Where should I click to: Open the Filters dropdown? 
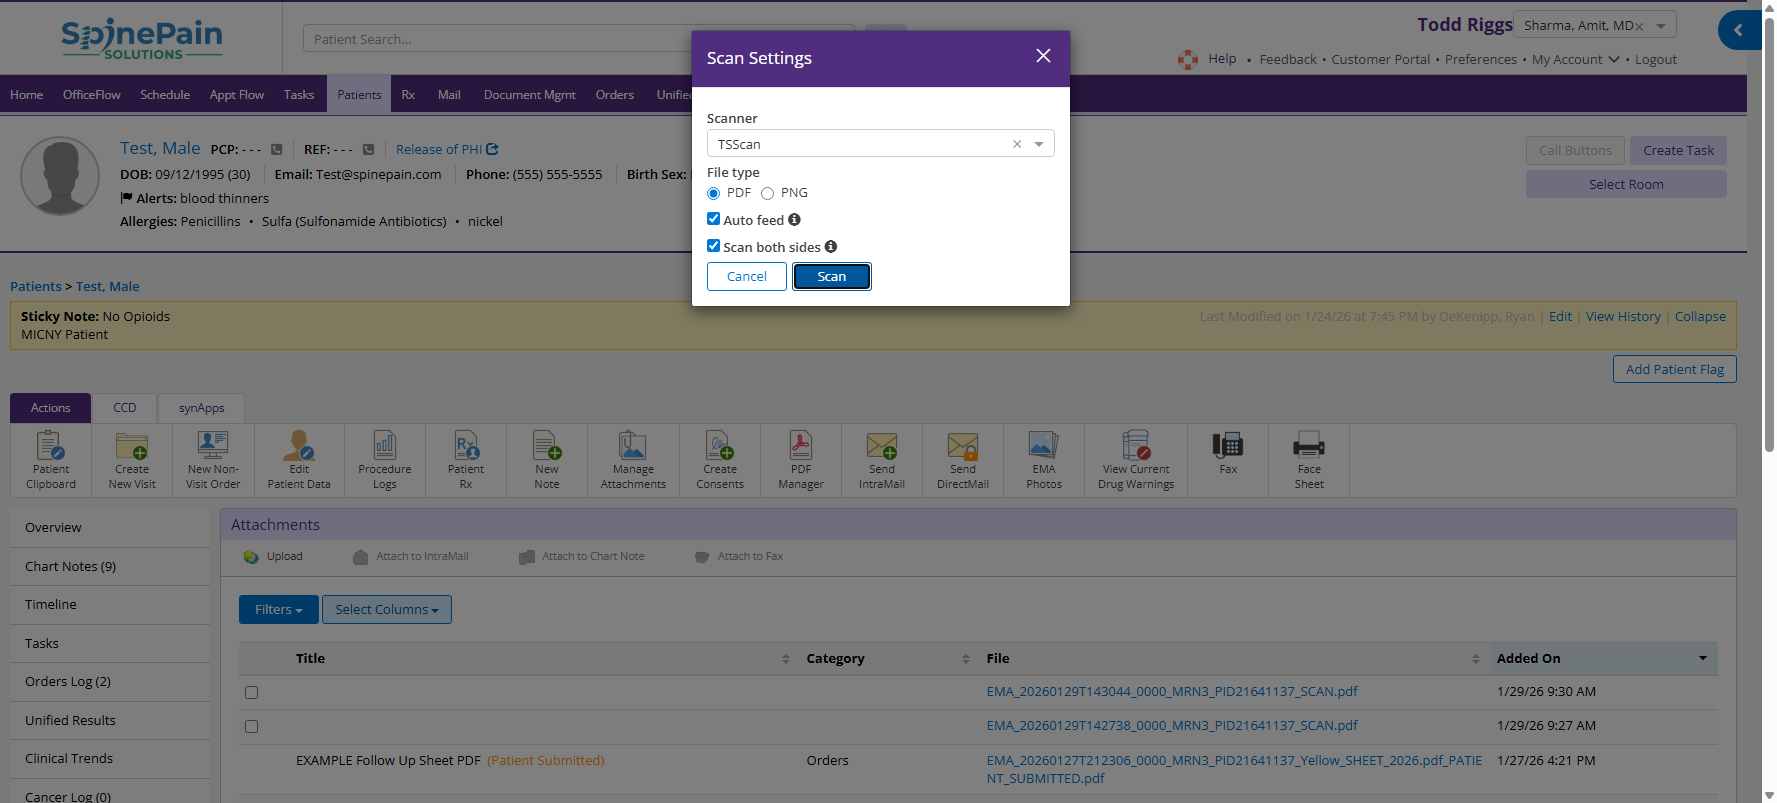278,610
